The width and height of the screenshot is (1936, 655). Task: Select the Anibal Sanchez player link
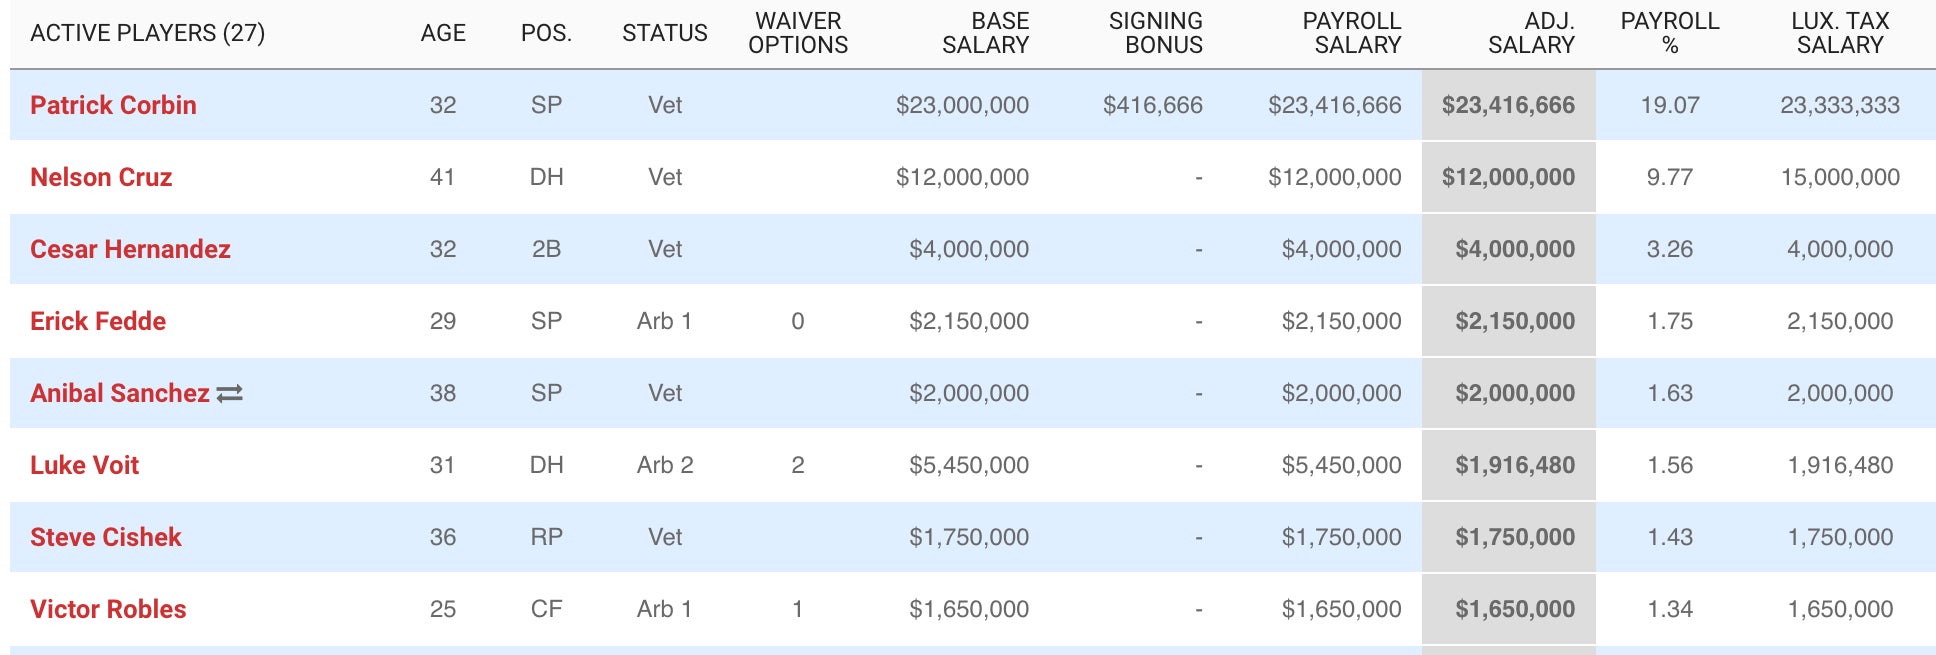coord(119,393)
